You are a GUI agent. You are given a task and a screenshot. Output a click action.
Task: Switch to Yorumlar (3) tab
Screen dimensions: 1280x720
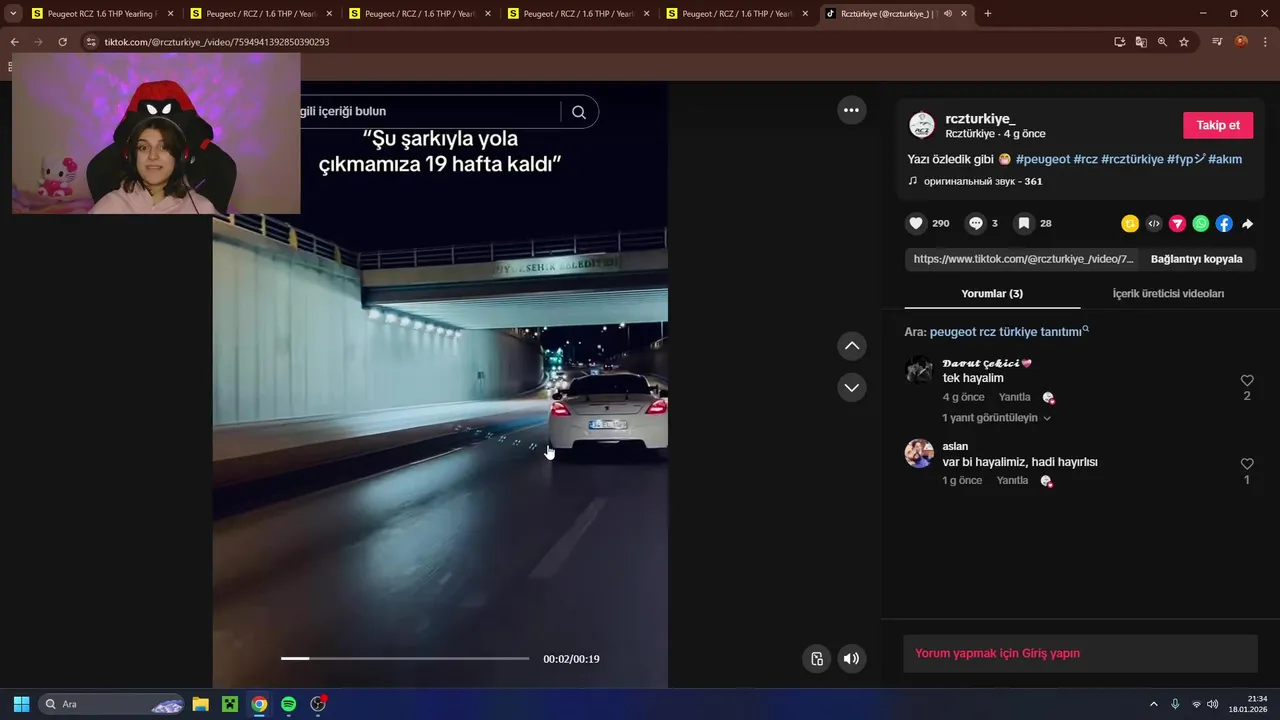pos(992,294)
